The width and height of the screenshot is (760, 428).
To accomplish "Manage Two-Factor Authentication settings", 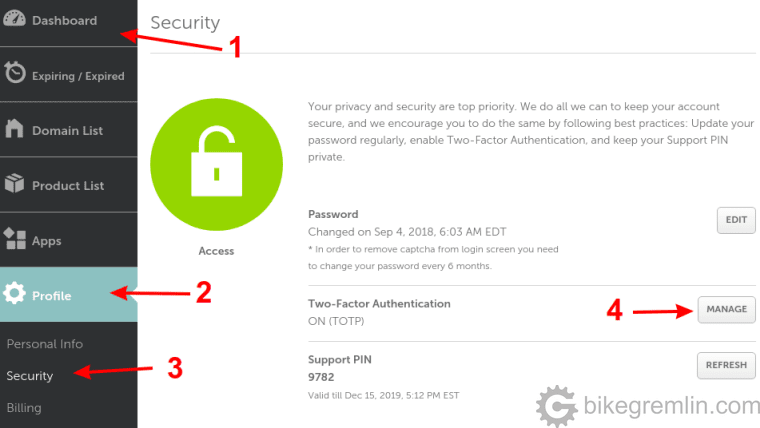I will [x=727, y=309].
